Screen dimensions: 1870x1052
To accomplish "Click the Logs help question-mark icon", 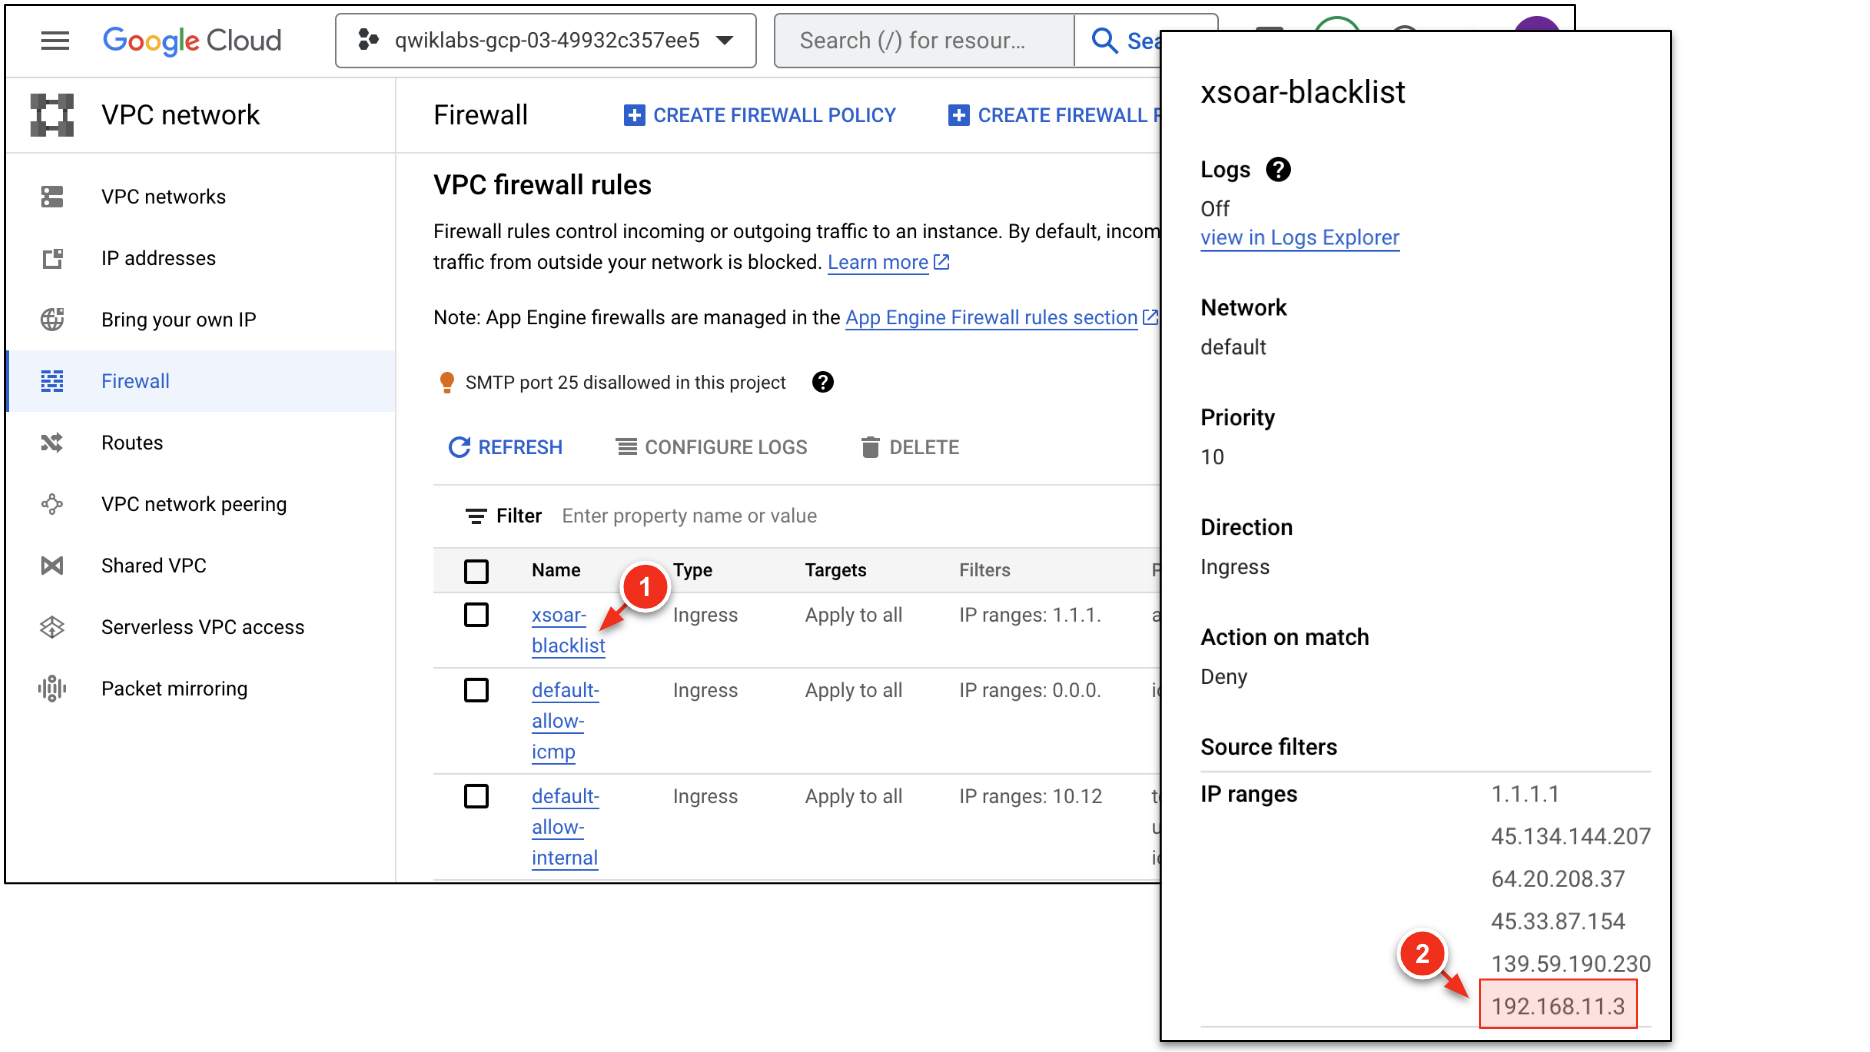I will click(x=1278, y=170).
